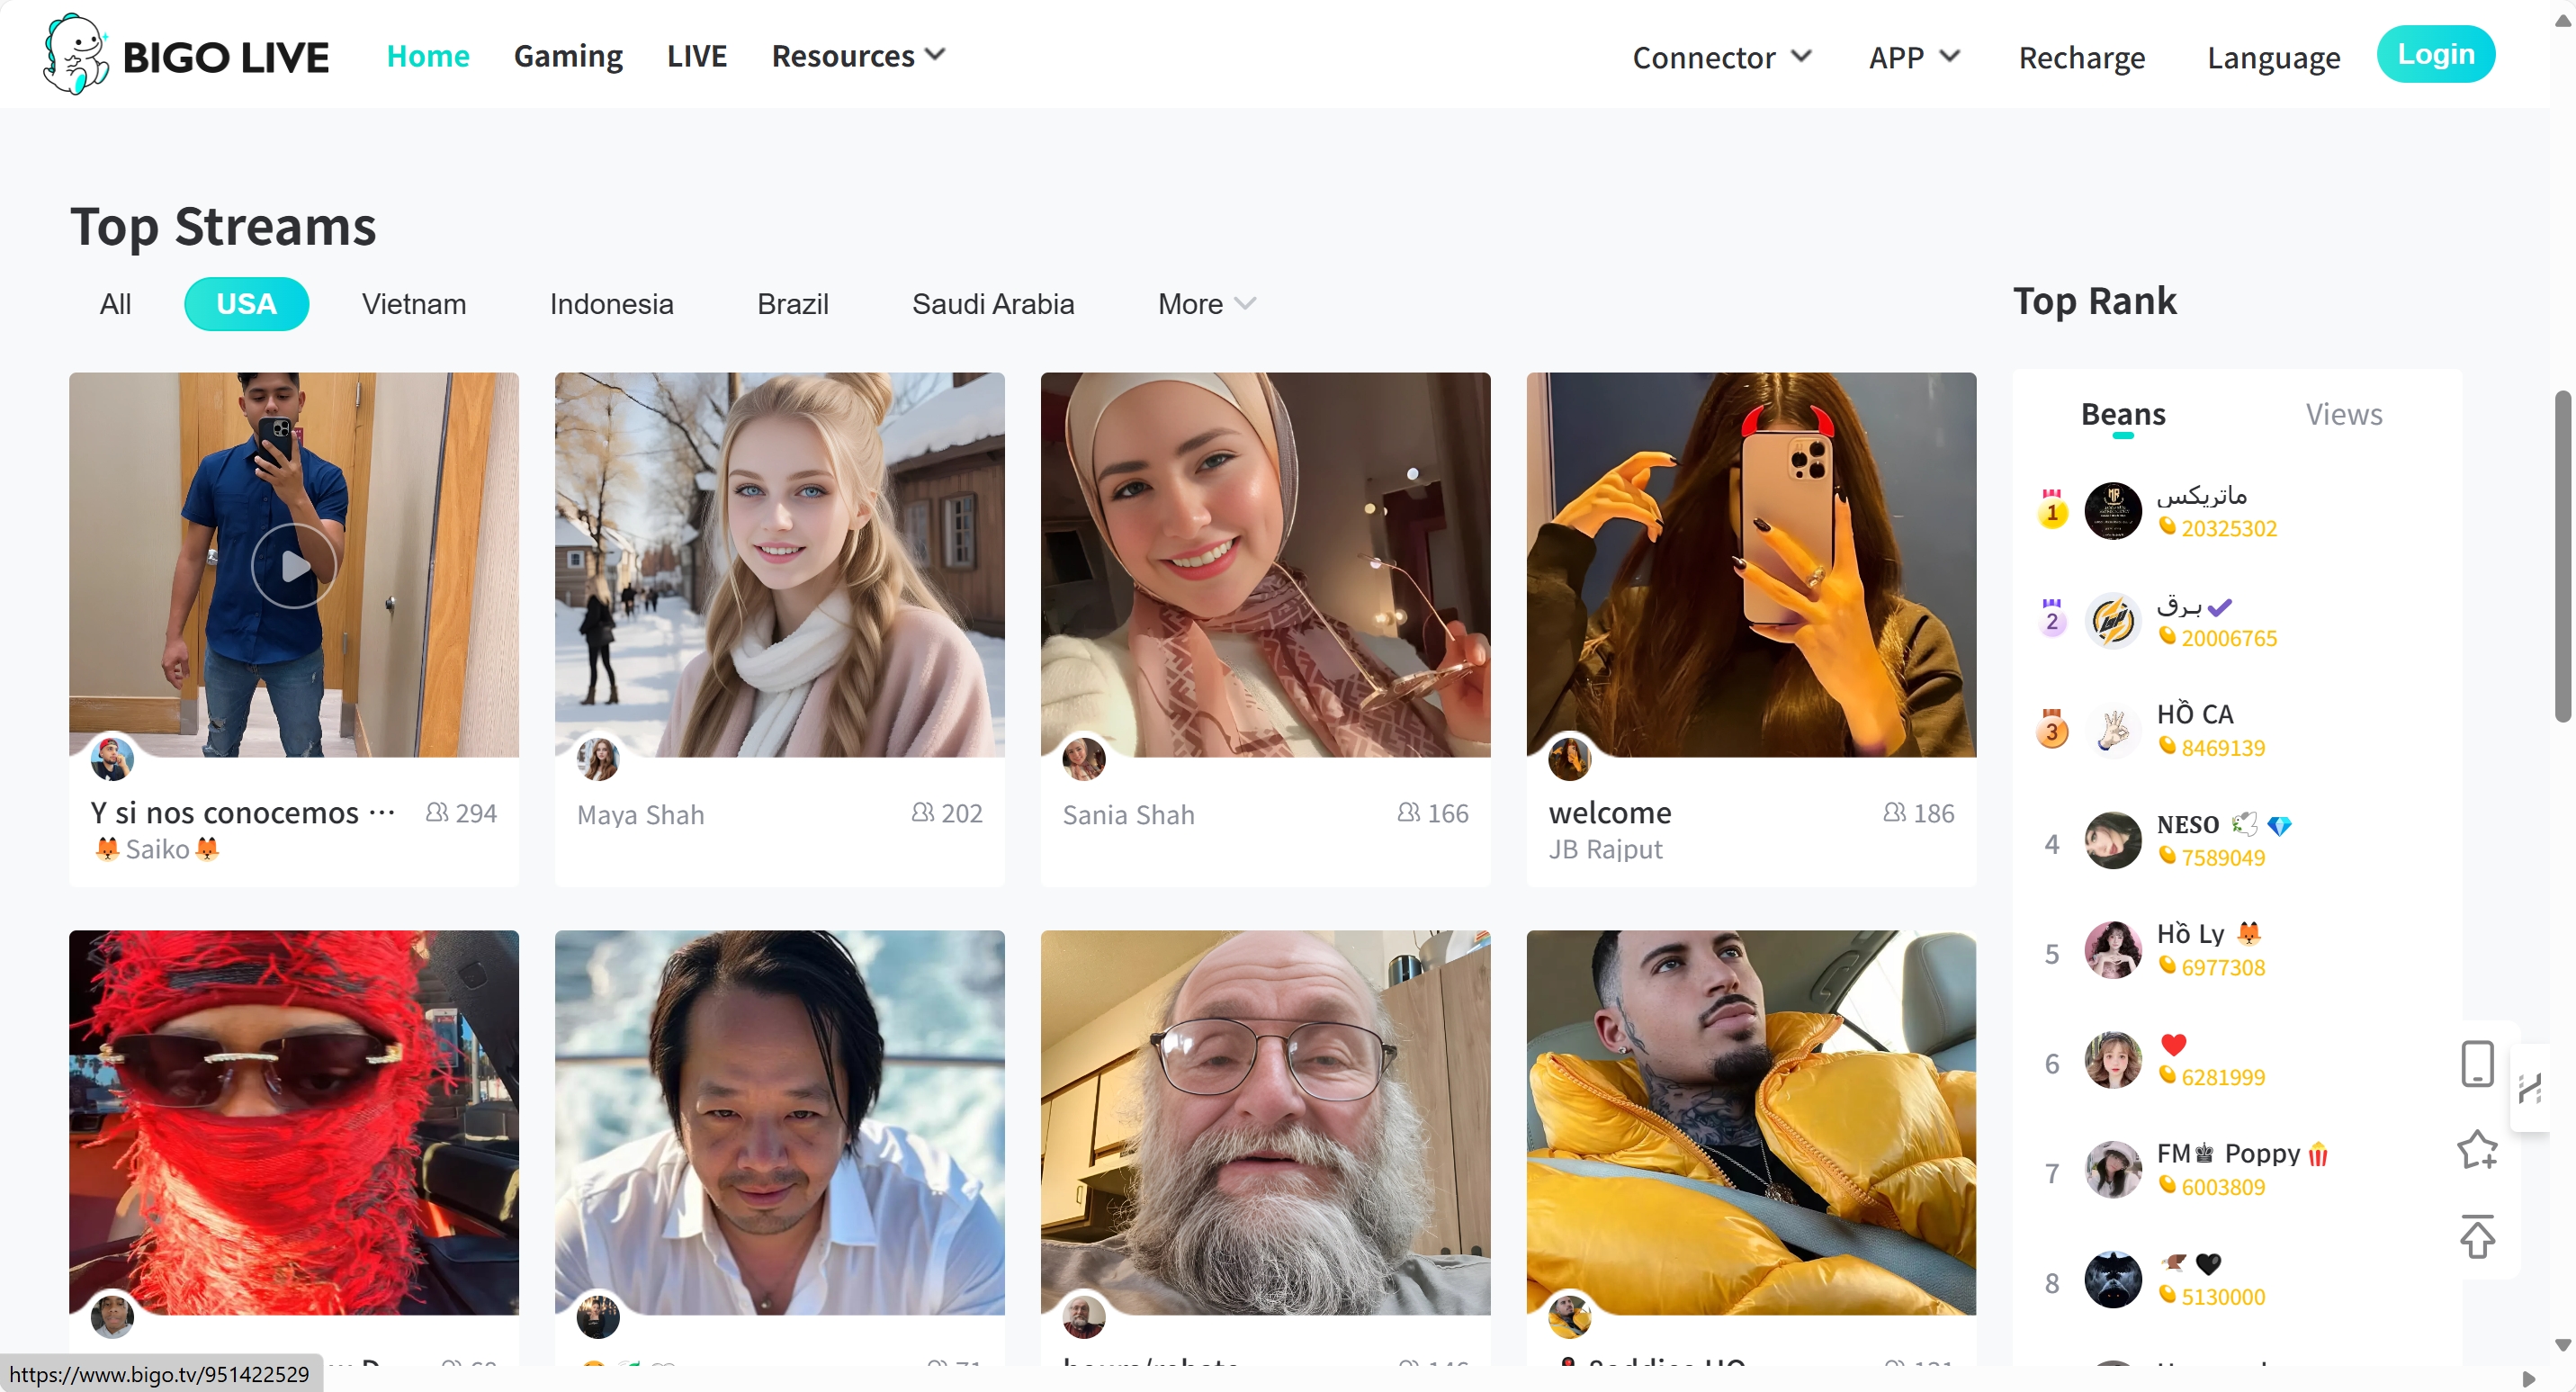Screen dimensions: 2576x1392
Task: Open Maya Shah stream thumbnail
Action: coord(779,565)
